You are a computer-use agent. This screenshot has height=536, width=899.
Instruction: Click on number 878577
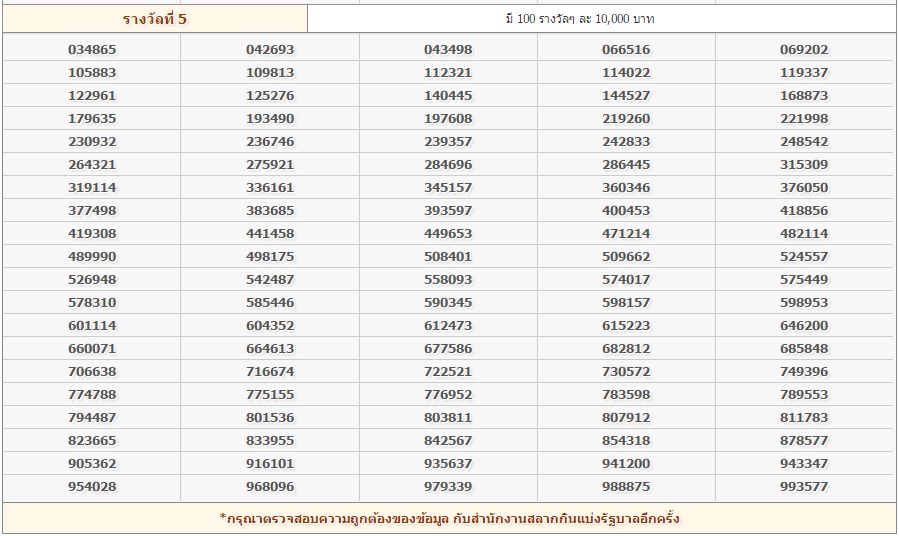(804, 441)
